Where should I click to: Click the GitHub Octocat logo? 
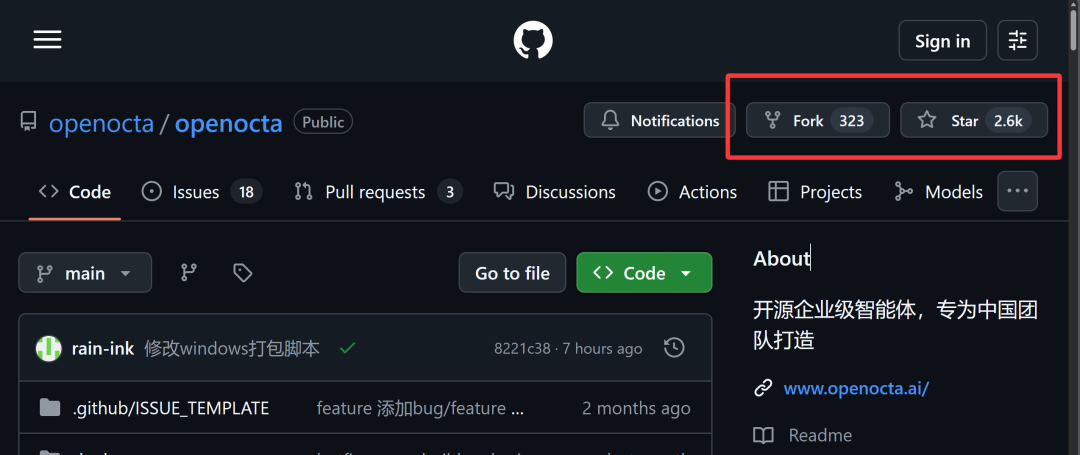coord(533,39)
